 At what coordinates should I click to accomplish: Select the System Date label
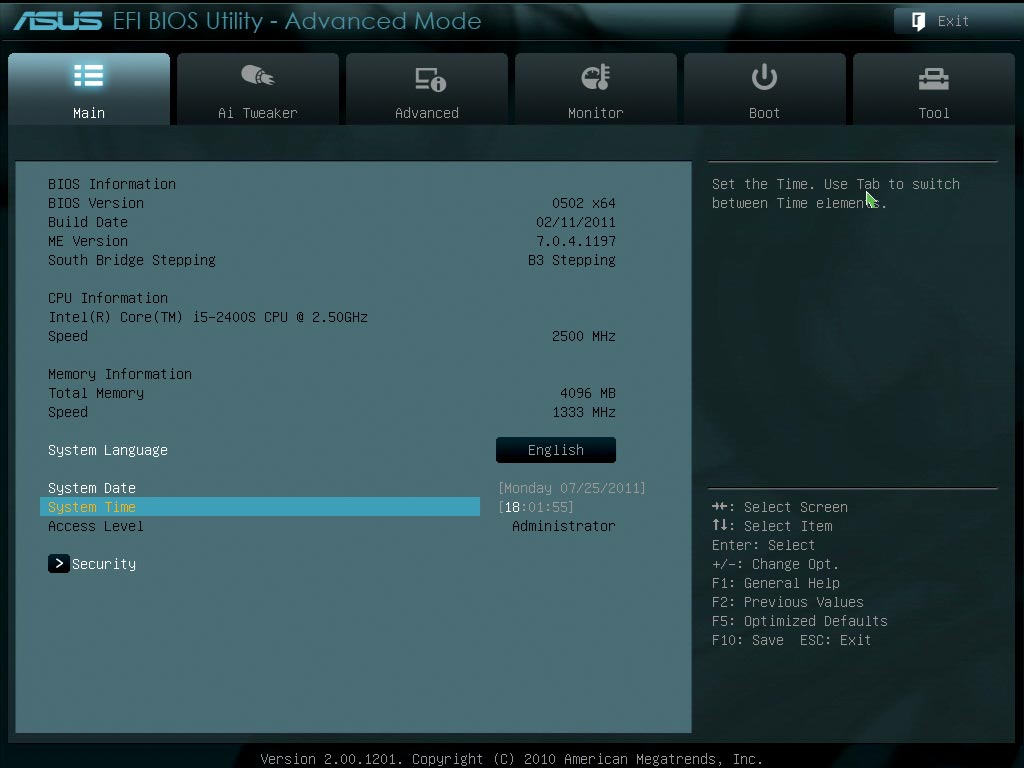pyautogui.click(x=91, y=488)
